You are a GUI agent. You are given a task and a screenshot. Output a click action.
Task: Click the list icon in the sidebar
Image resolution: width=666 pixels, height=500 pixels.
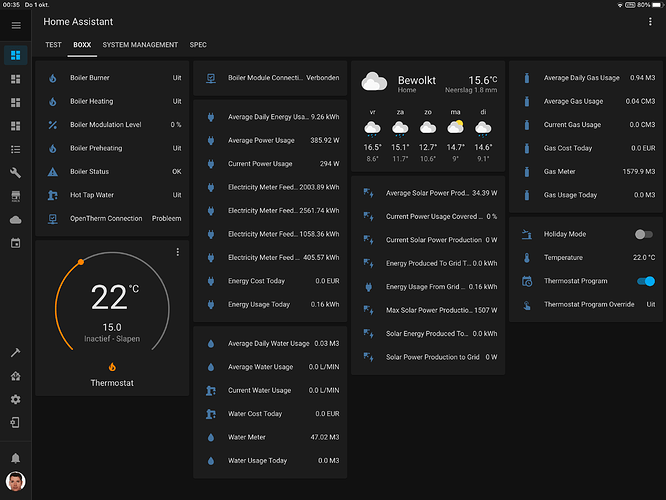pyautogui.click(x=15, y=149)
